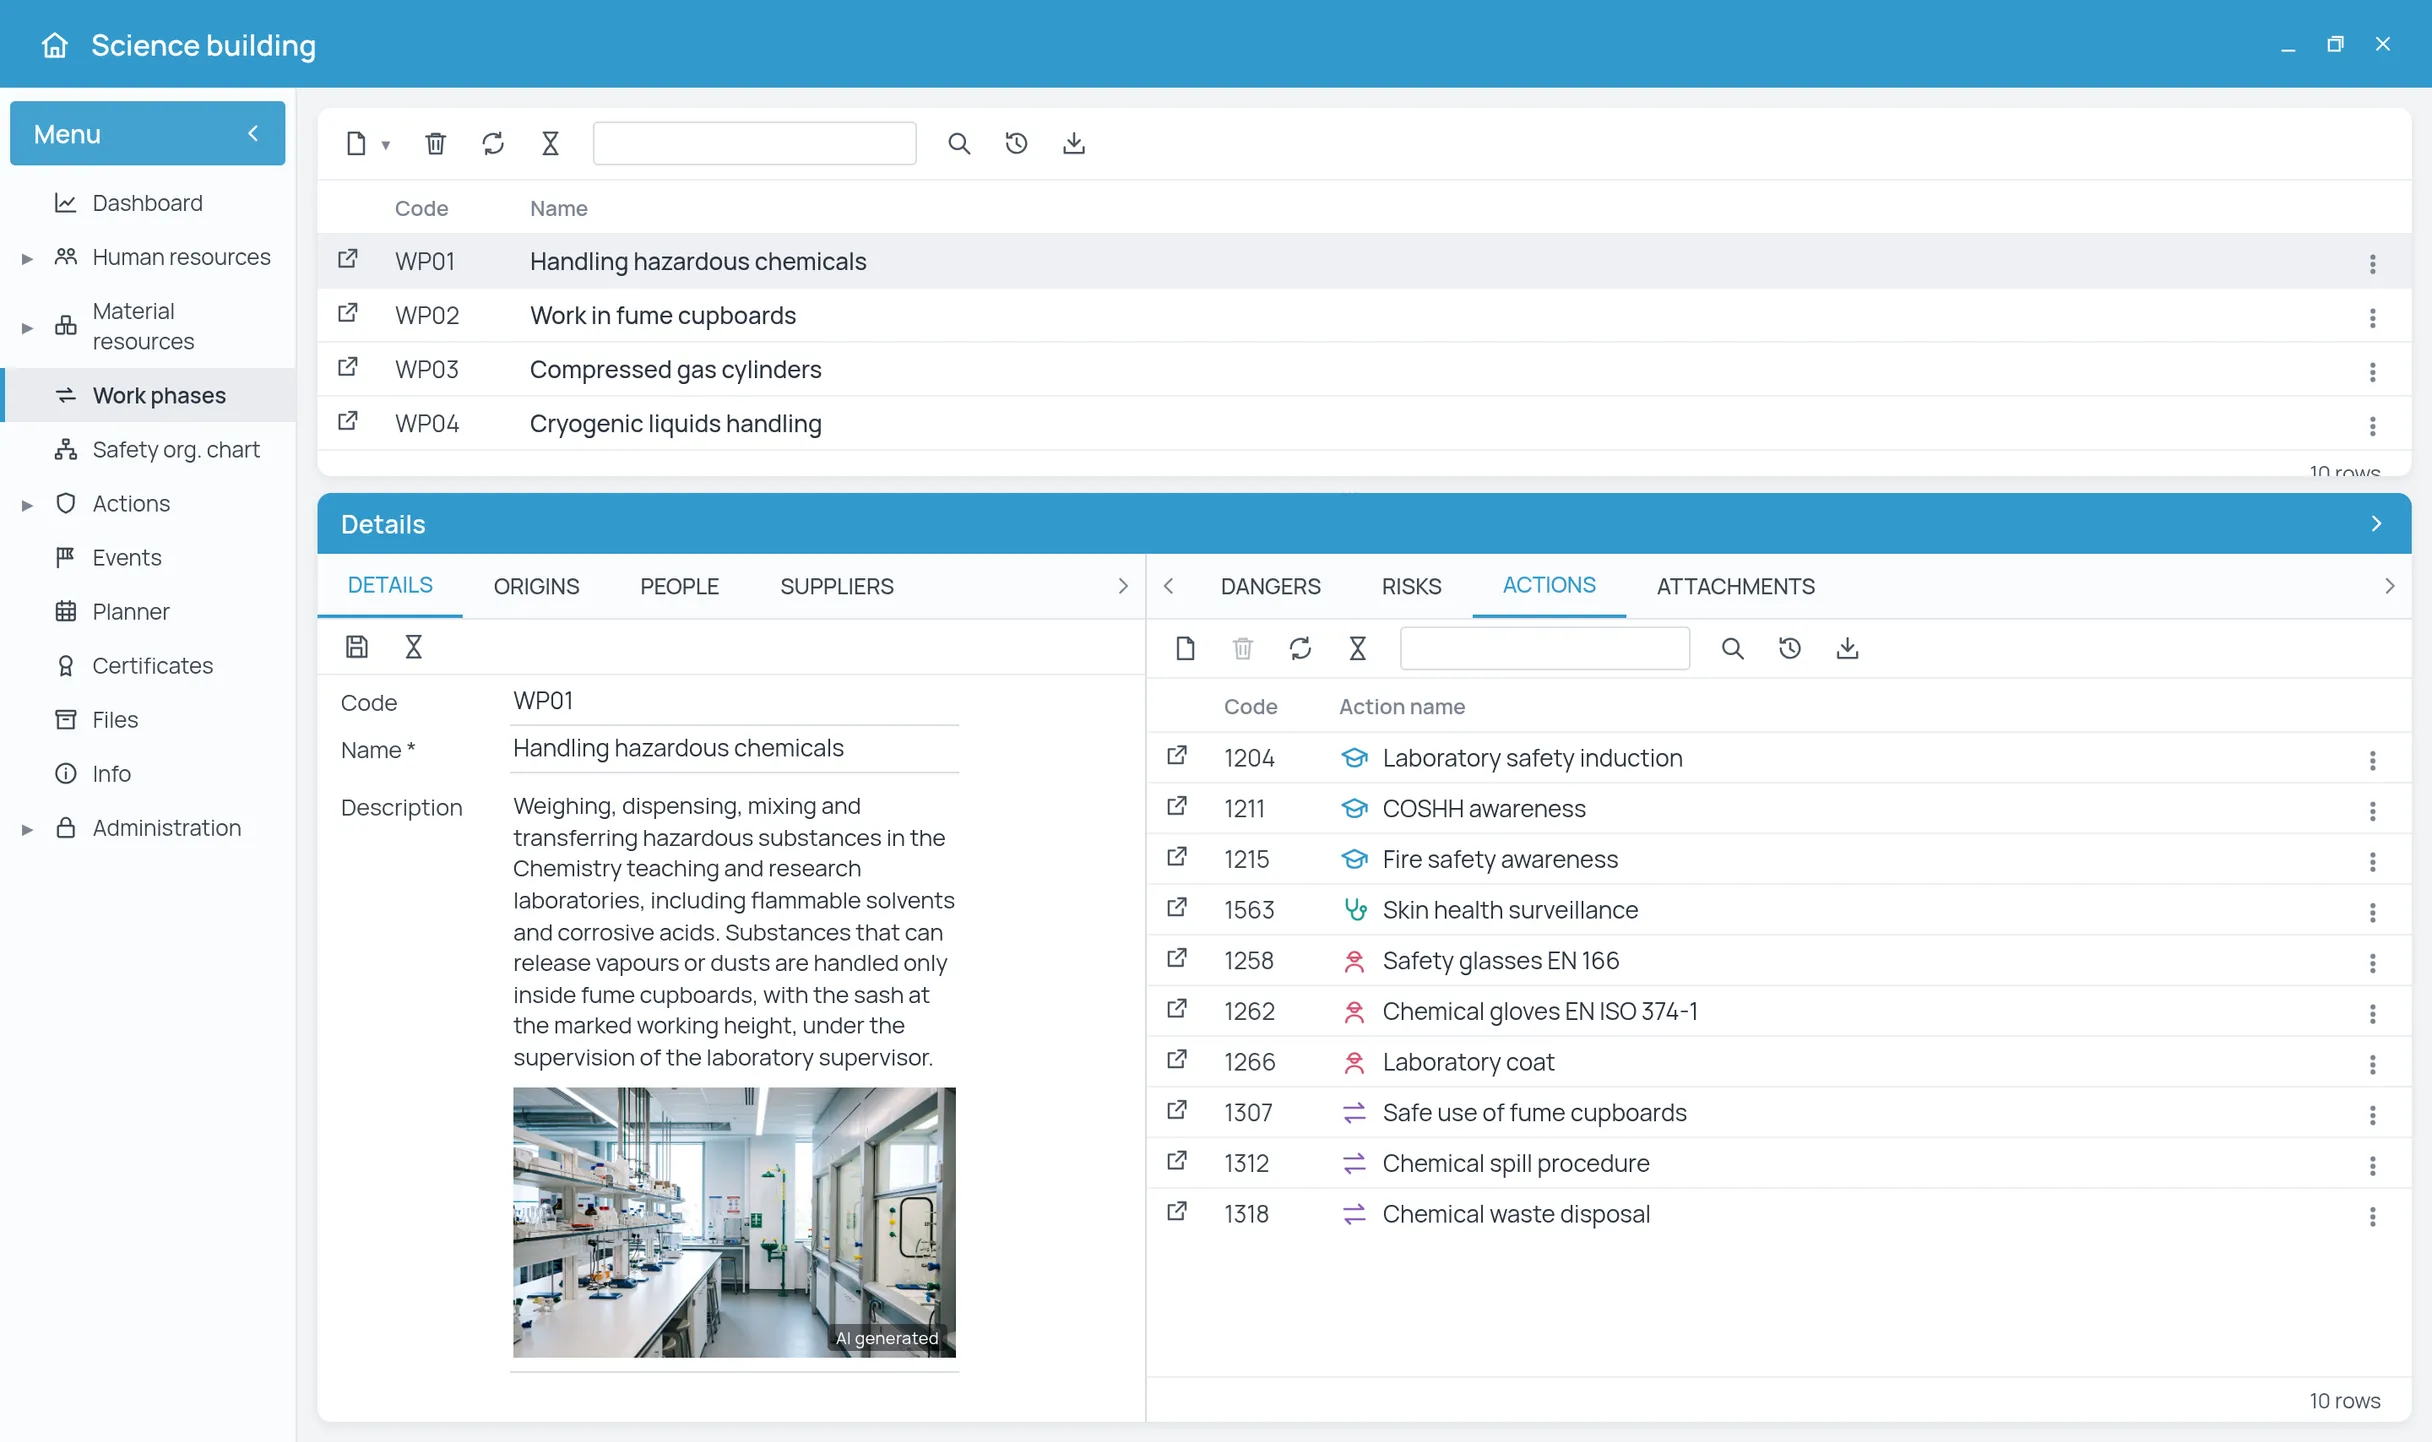Click the home icon beside Science building
Viewport: 2432px width, 1442px height.
(55, 45)
